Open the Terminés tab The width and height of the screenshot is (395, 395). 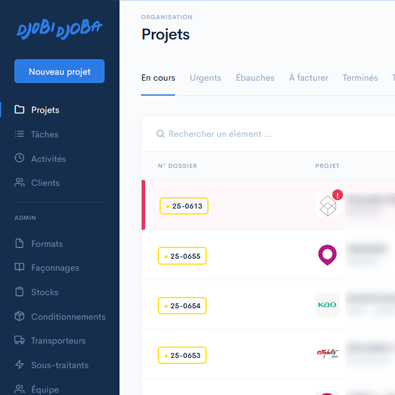click(x=360, y=78)
